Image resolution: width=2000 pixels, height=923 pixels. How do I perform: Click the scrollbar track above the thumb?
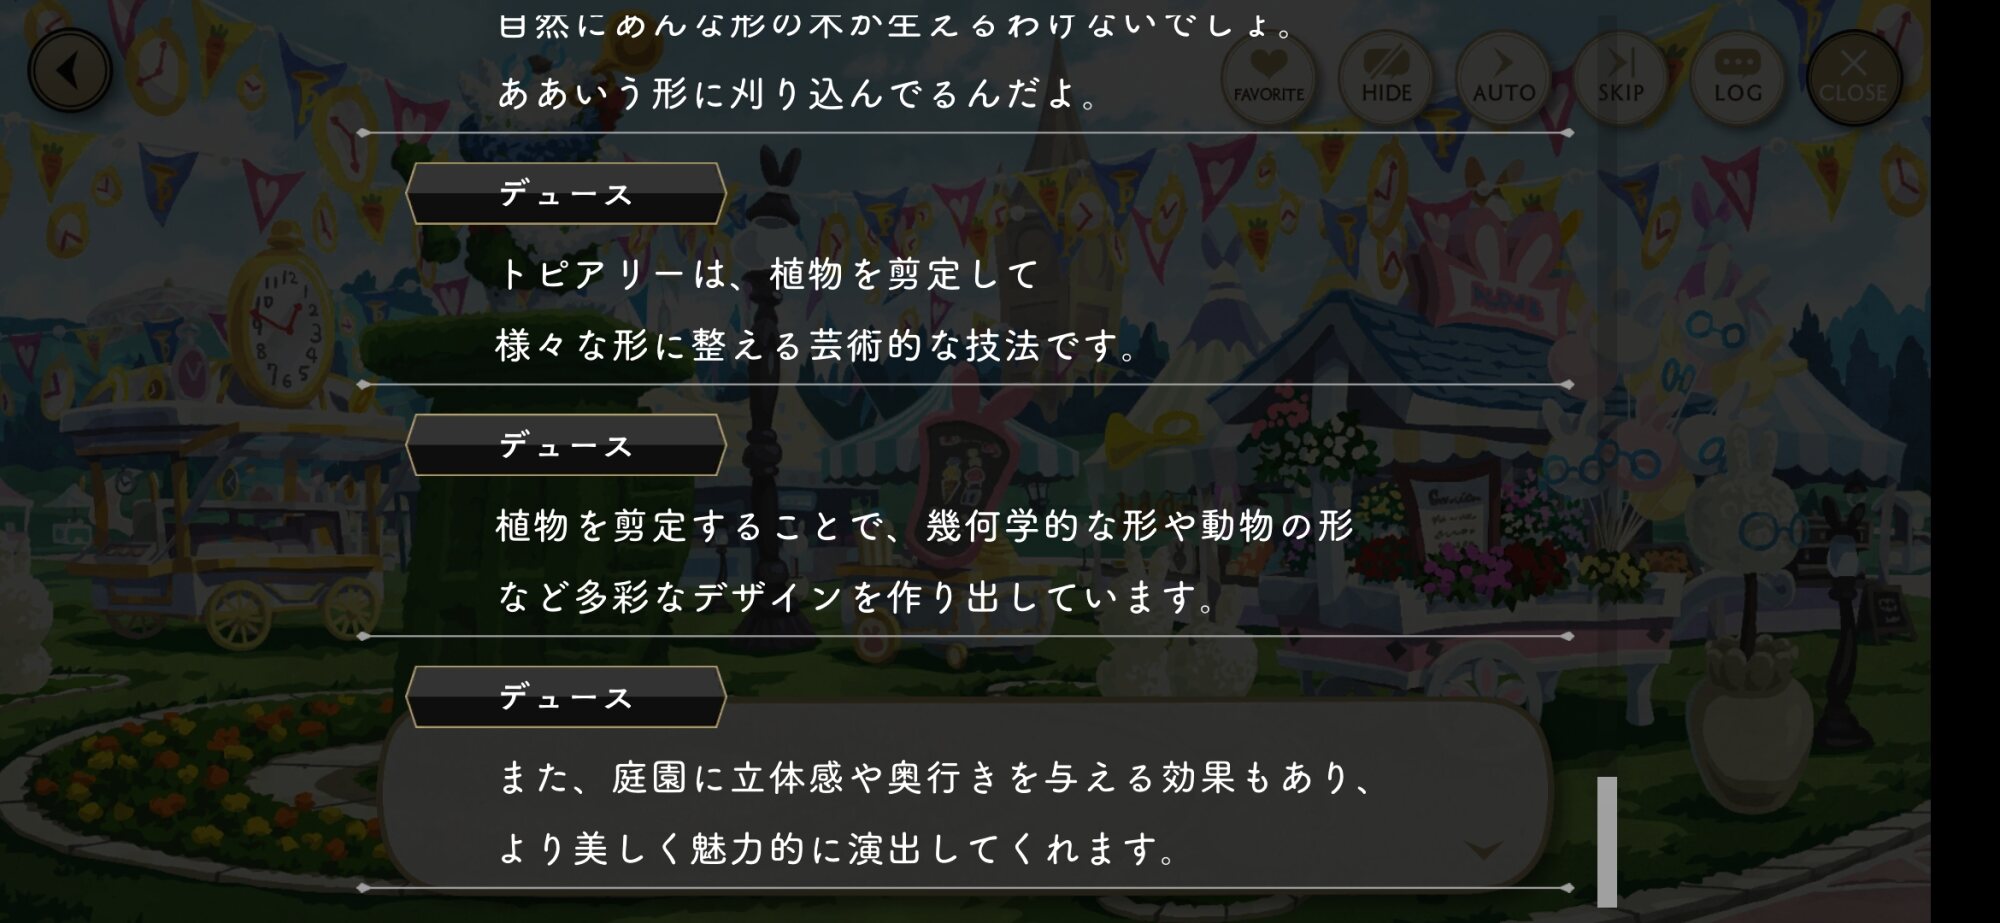coord(1607,400)
